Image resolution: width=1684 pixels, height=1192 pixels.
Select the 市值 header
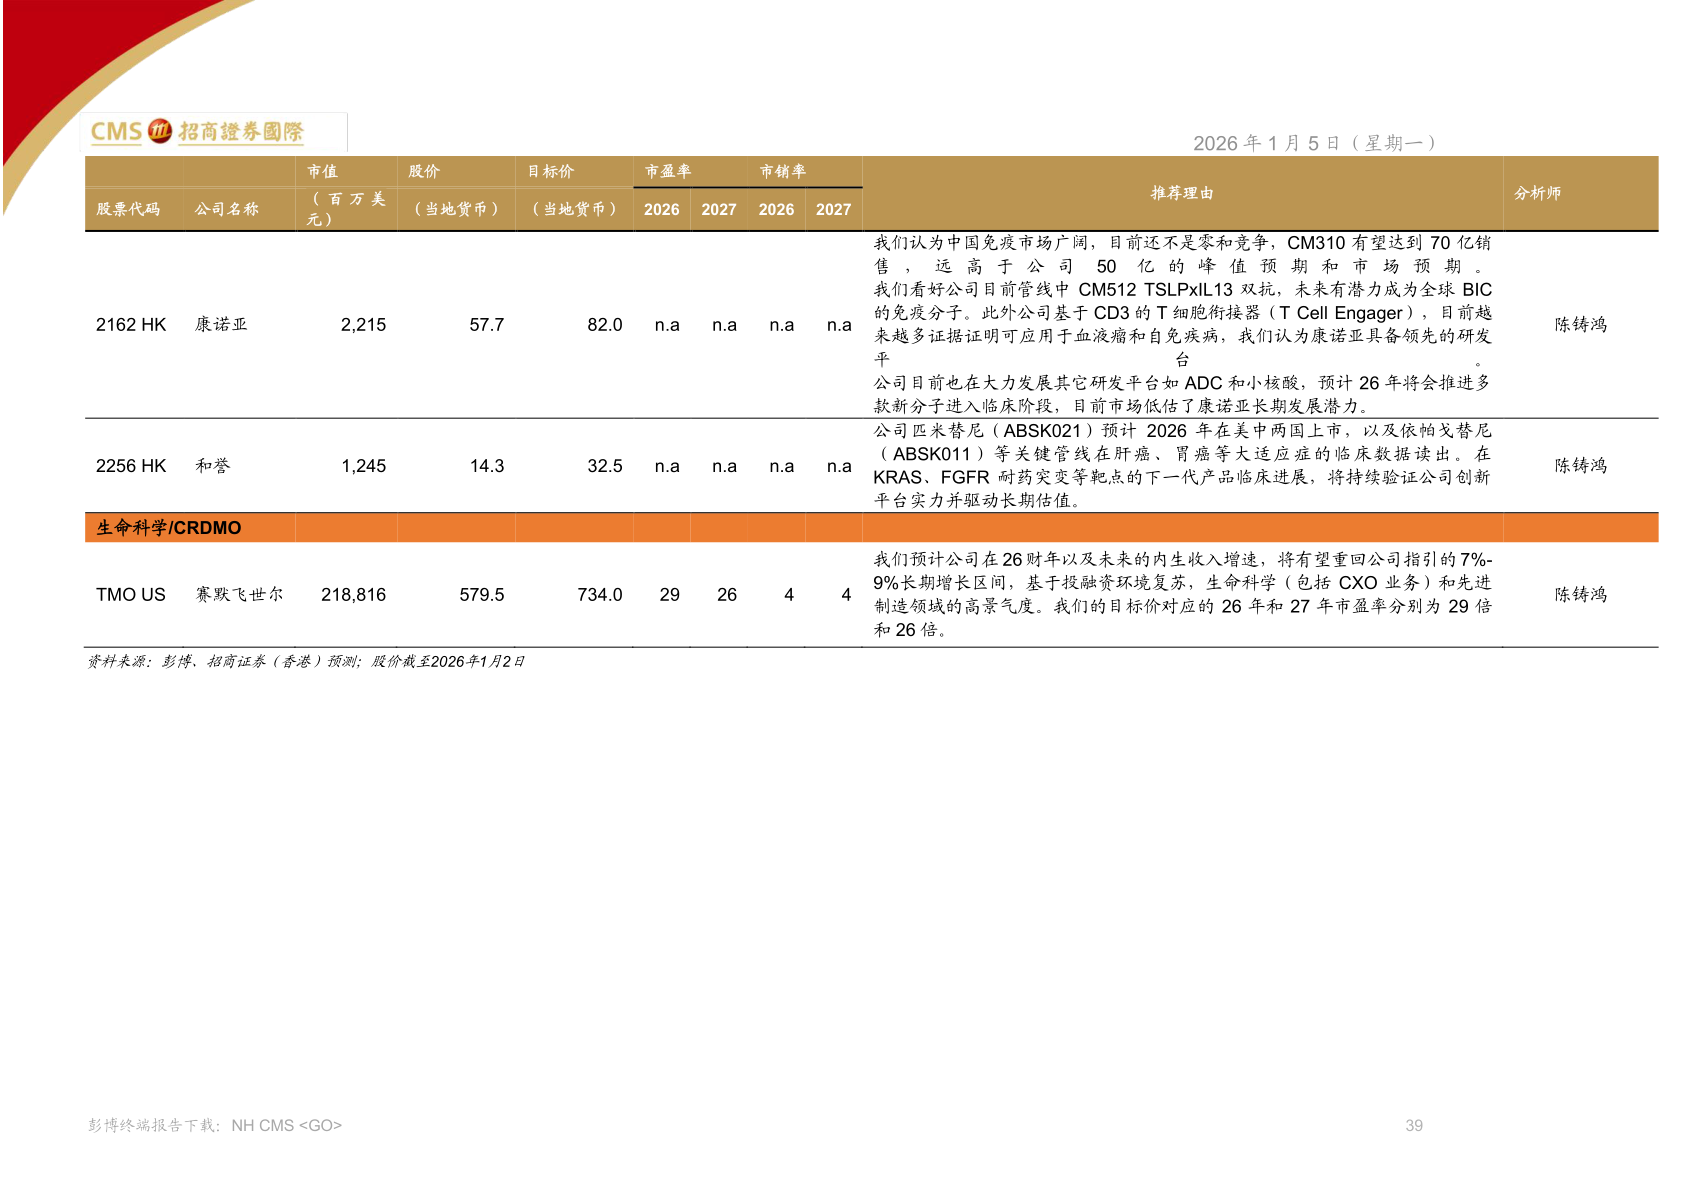(x=322, y=171)
